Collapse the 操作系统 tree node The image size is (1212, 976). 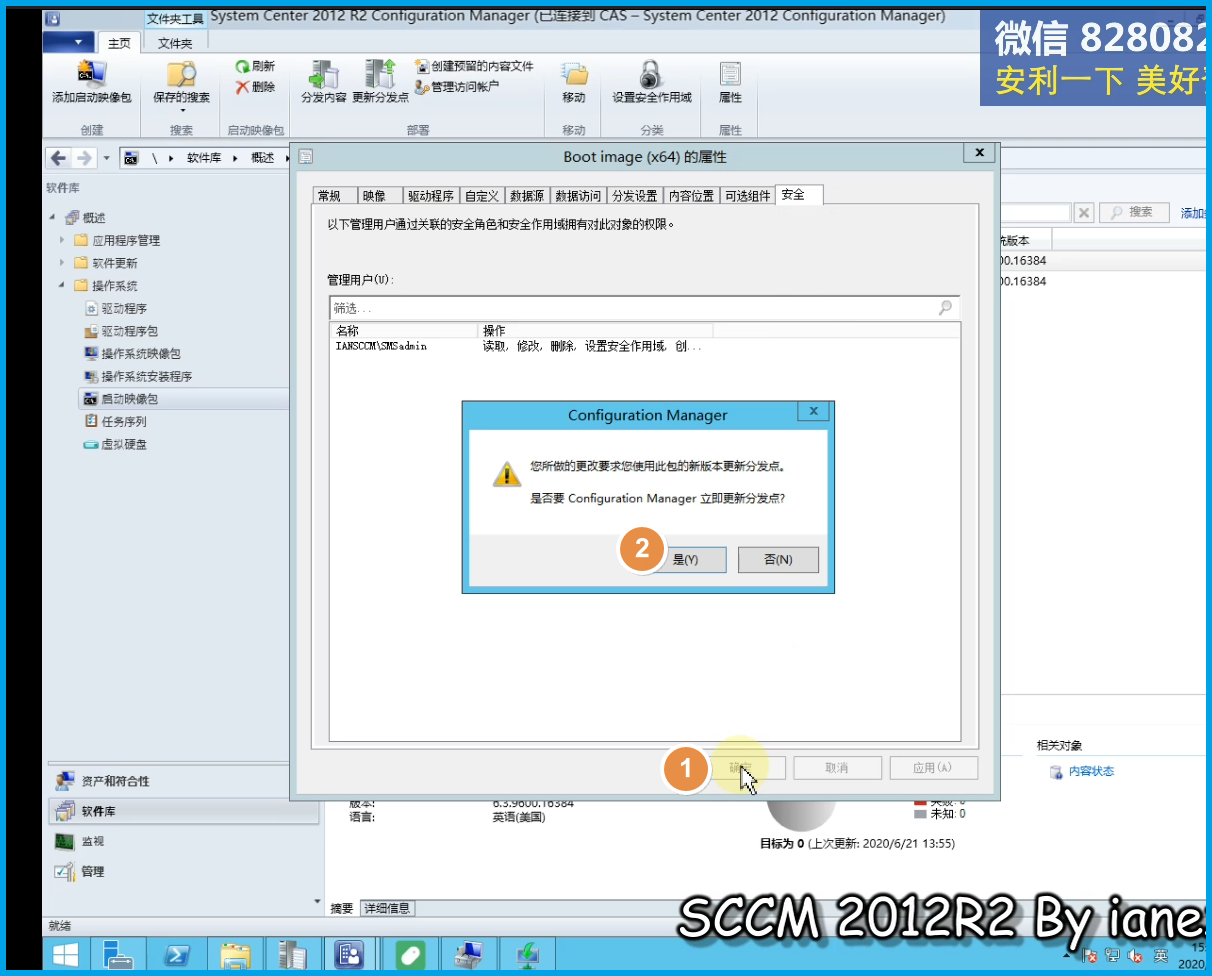[62, 286]
